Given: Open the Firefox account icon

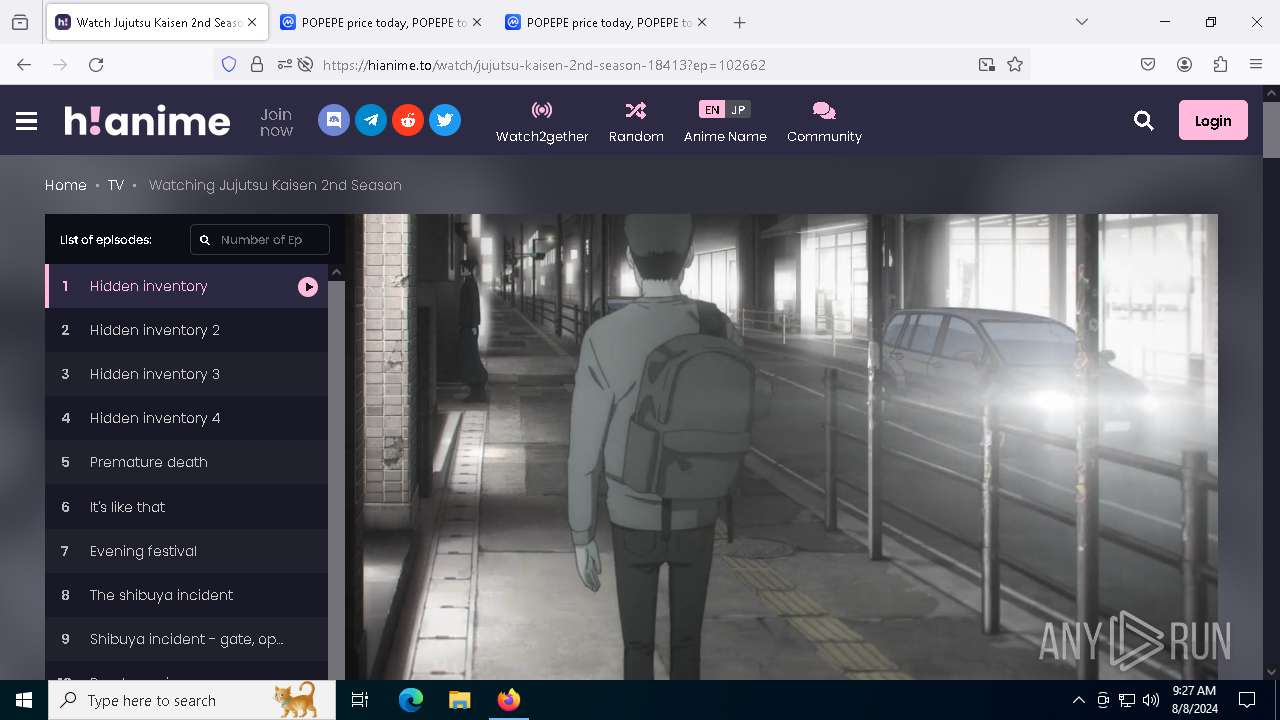Looking at the screenshot, I should point(1184,64).
